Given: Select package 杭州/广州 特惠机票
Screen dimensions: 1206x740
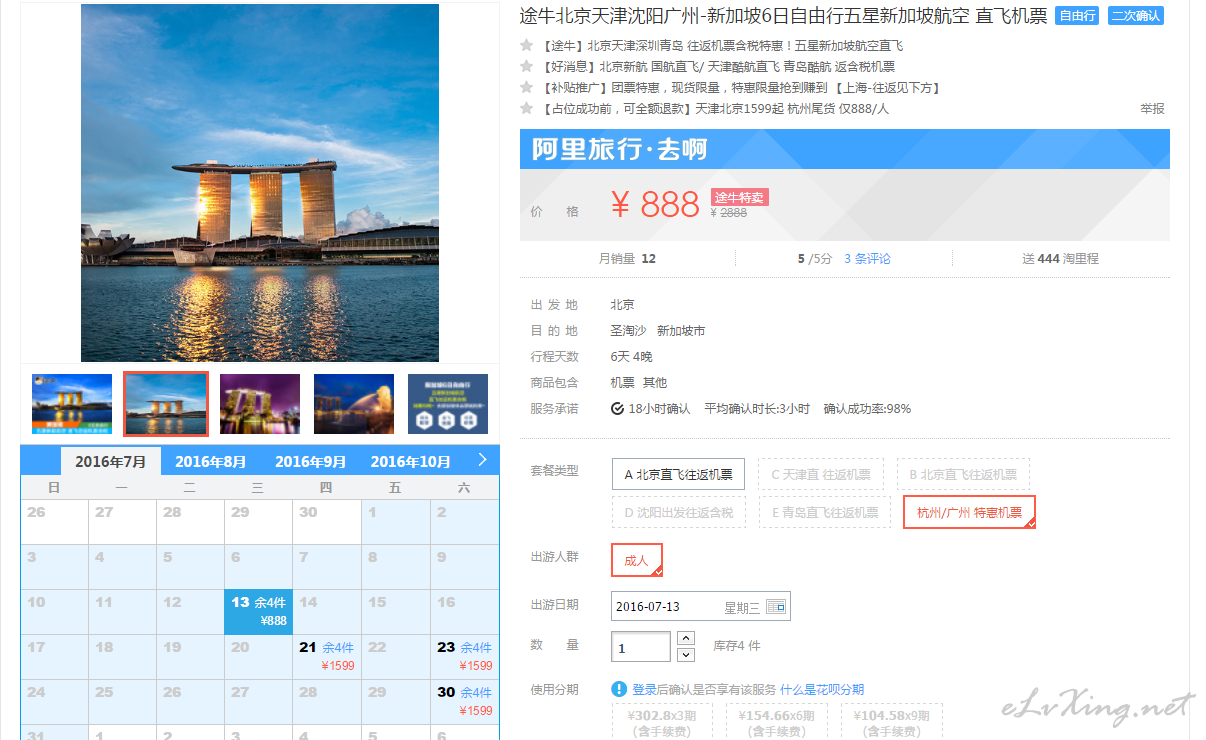Looking at the screenshot, I should [969, 512].
